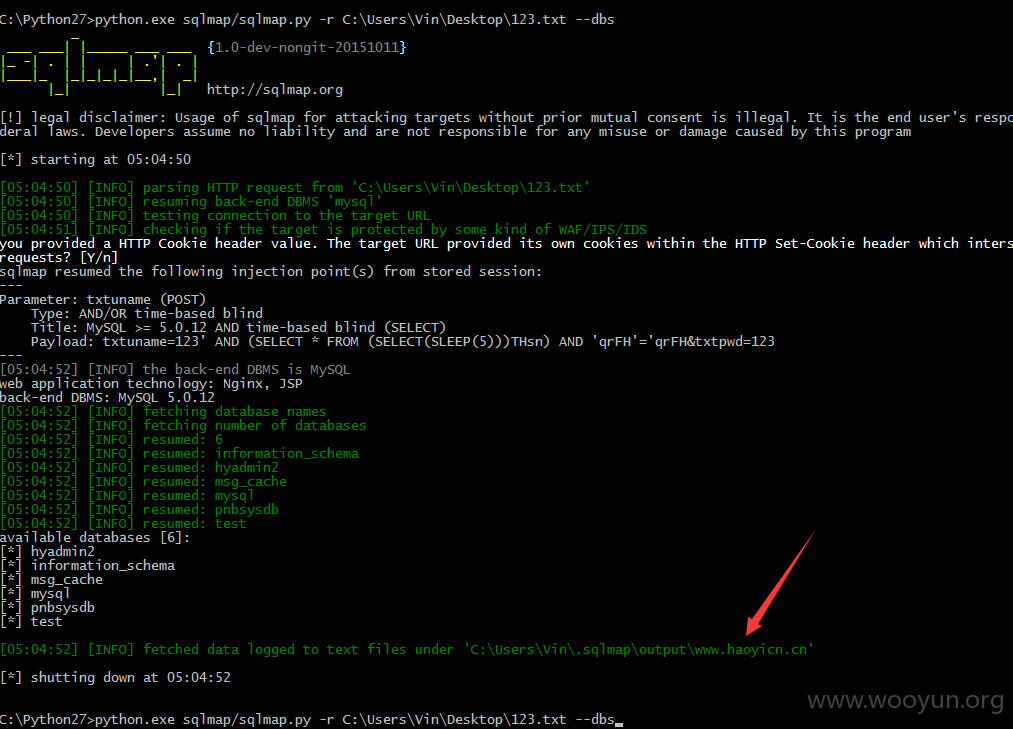
Task: Click the '[*] pnbsysdb' database entry
Action: (47, 608)
